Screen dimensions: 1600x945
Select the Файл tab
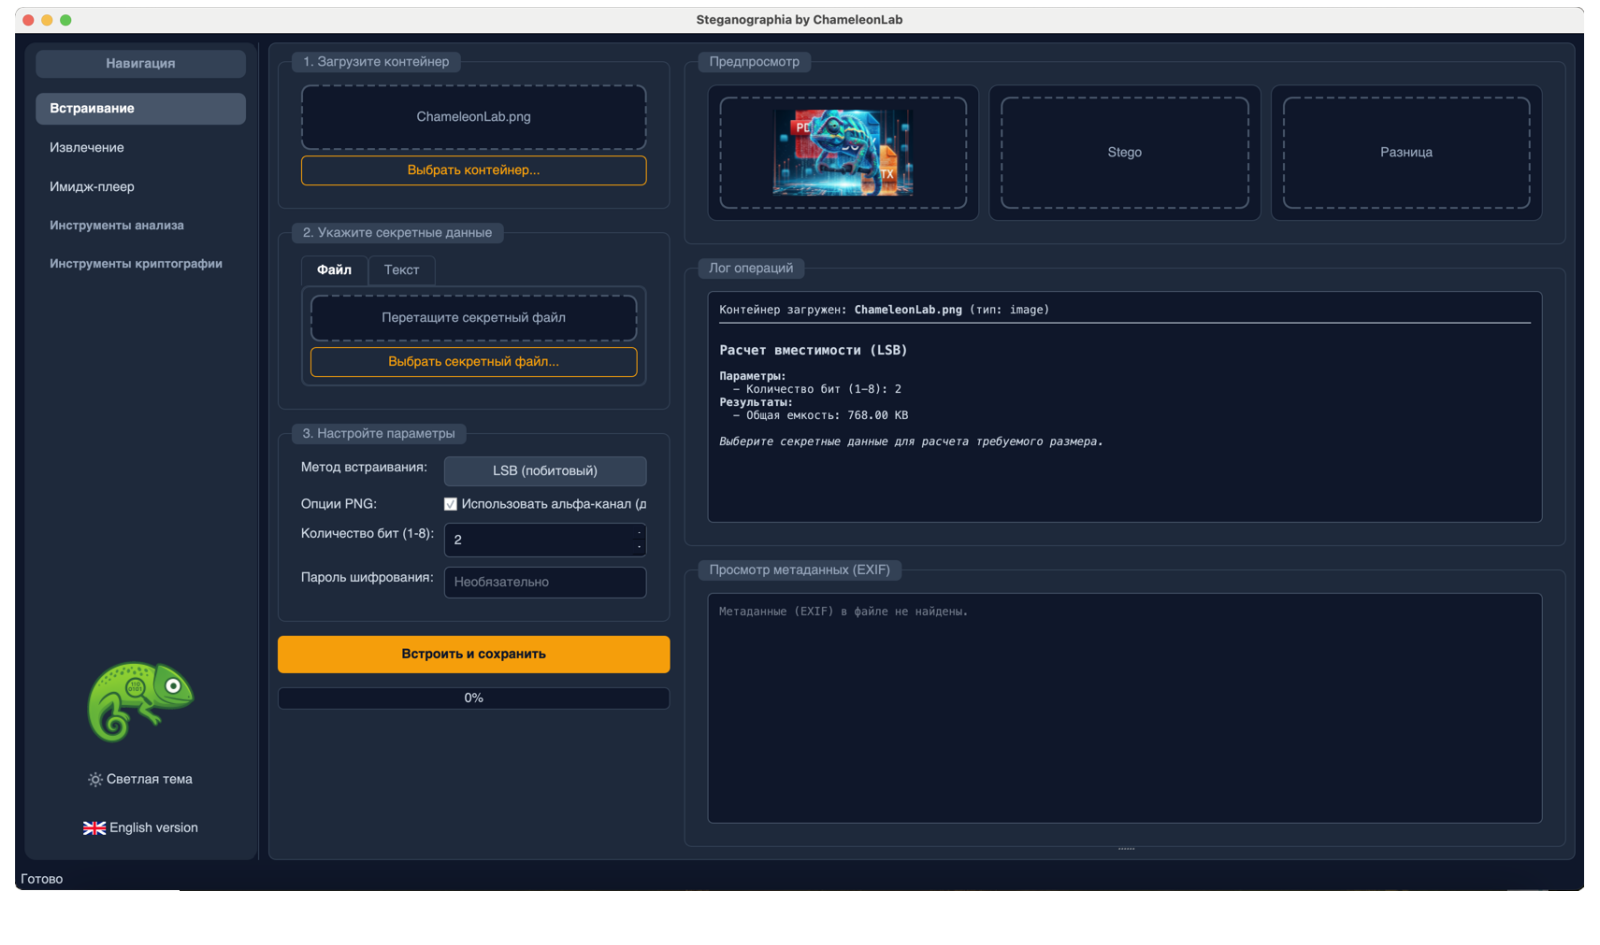pos(334,270)
